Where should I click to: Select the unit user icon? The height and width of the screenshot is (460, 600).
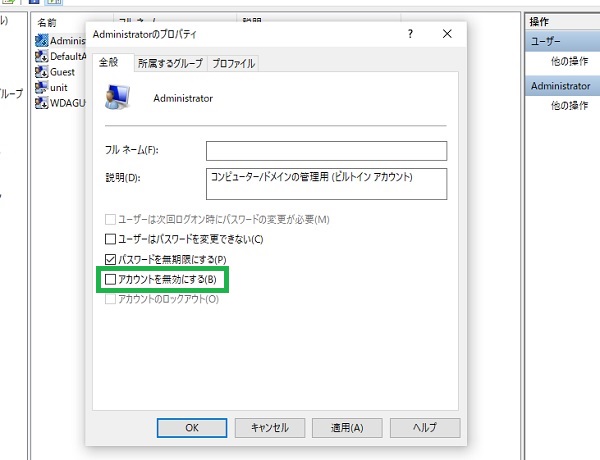tap(41, 87)
